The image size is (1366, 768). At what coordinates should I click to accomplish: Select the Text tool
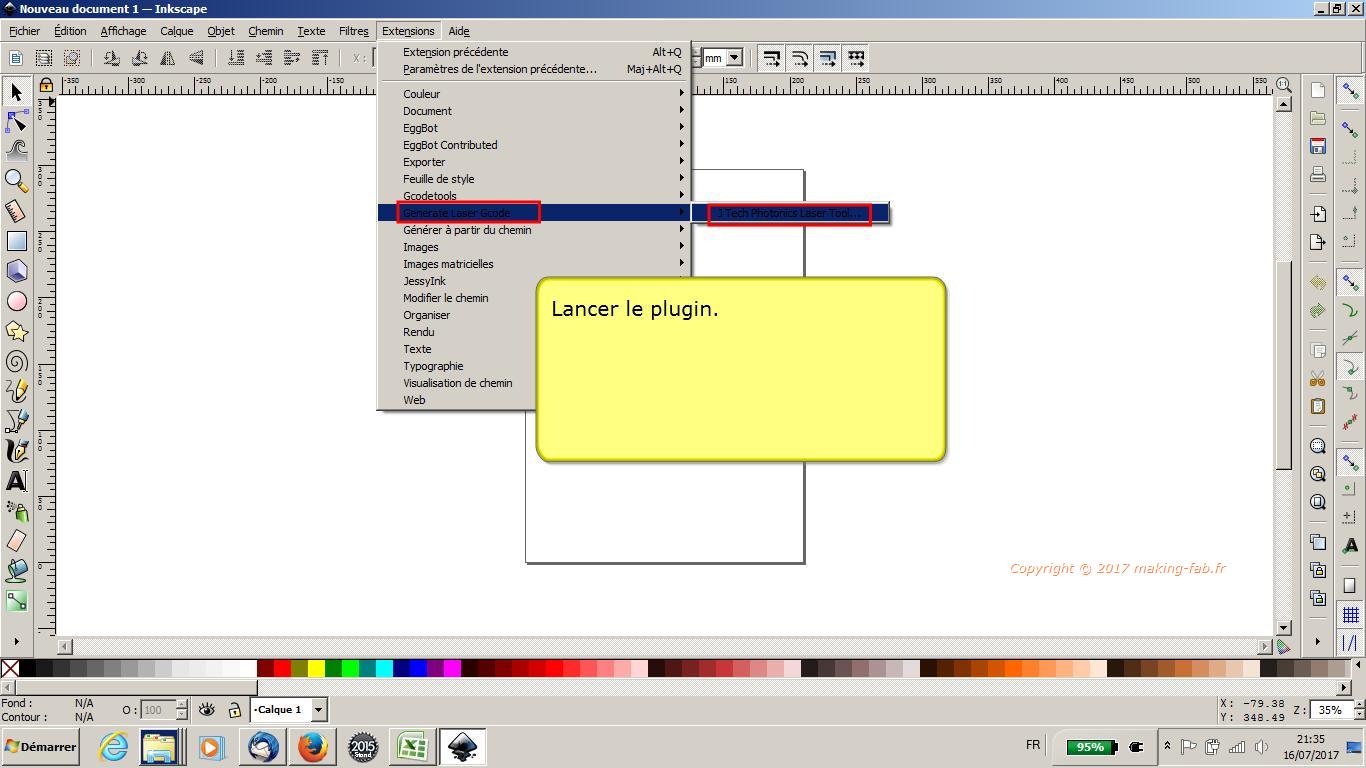tap(16, 481)
